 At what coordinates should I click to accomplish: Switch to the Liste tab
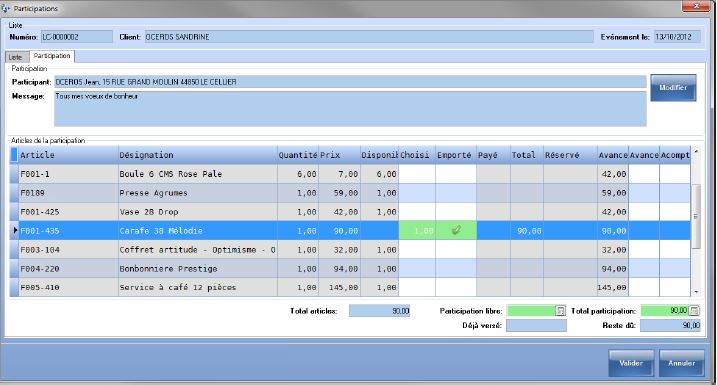click(15, 57)
